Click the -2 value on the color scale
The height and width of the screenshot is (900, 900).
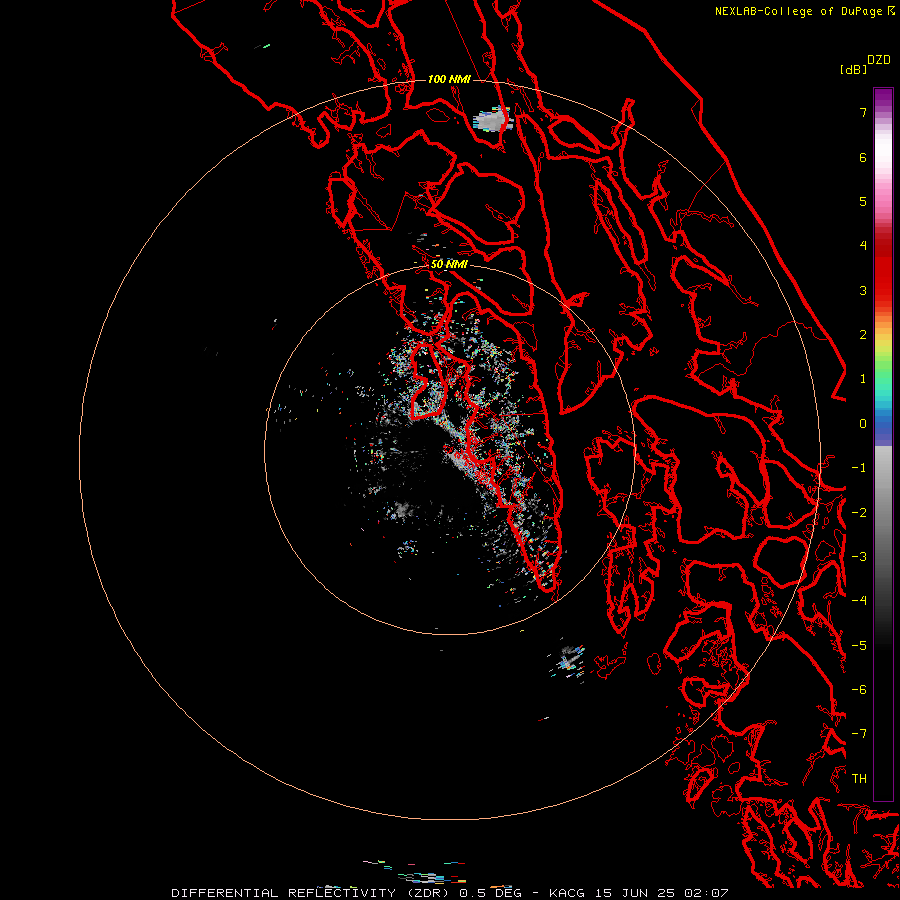[x=859, y=513]
